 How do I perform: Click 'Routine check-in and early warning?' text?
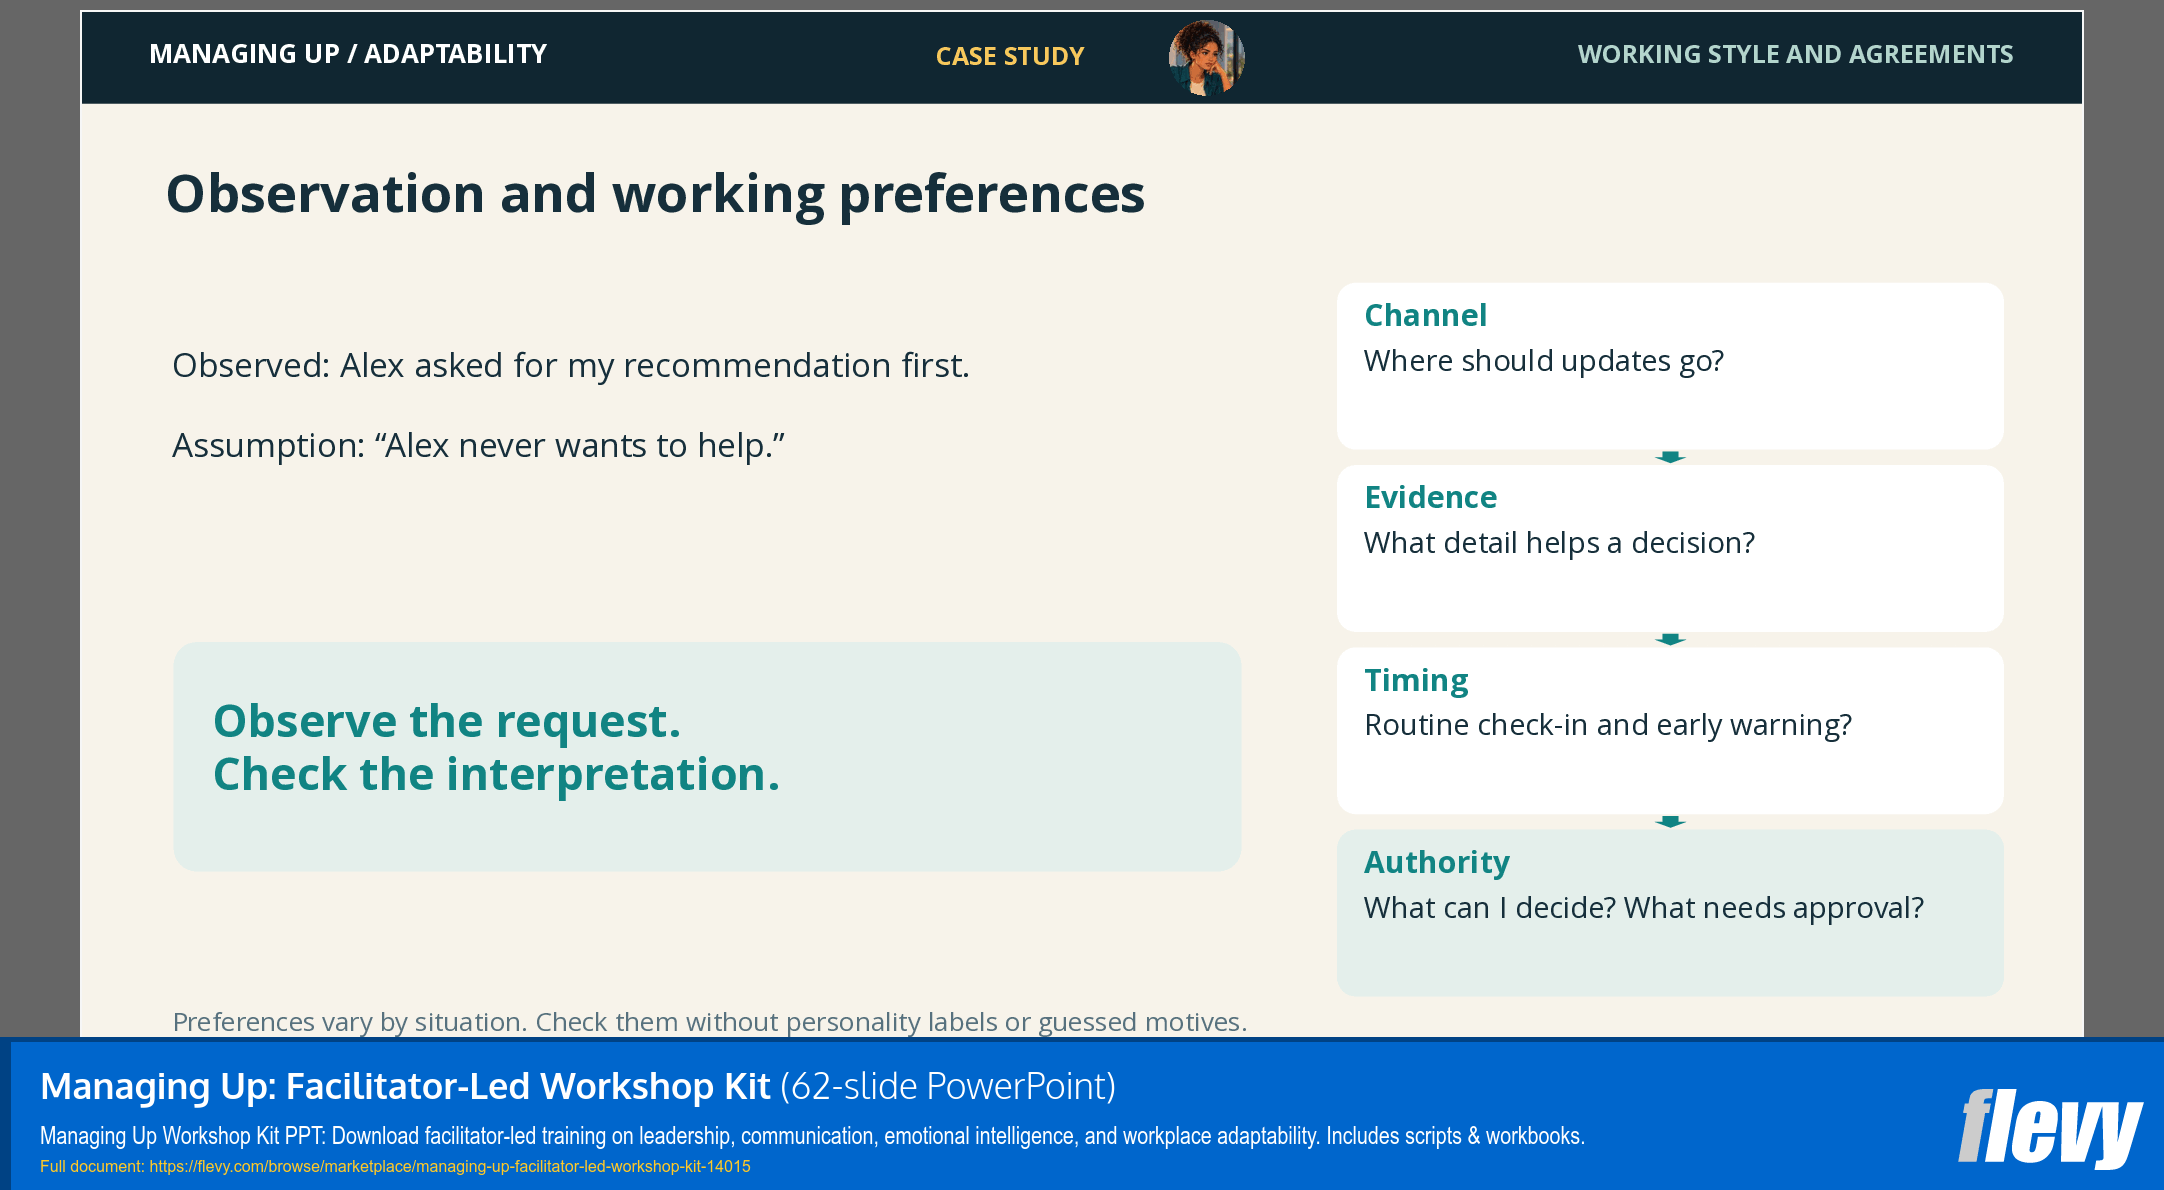click(1608, 725)
